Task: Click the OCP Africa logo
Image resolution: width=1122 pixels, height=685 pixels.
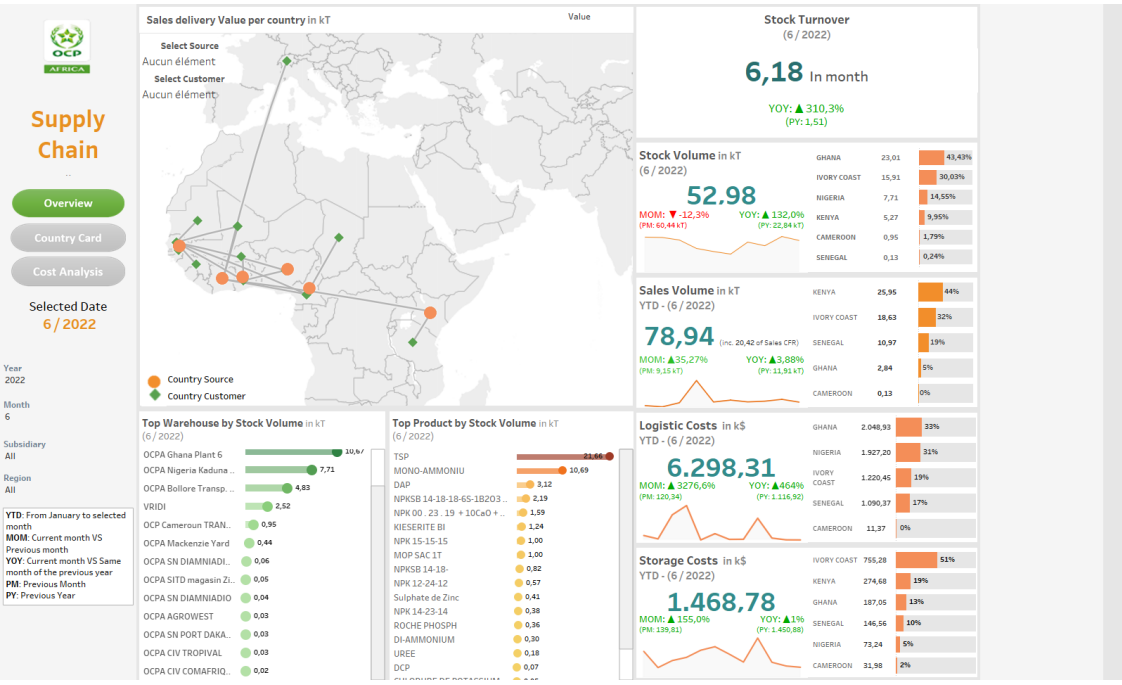Action: pyautogui.click(x=67, y=47)
